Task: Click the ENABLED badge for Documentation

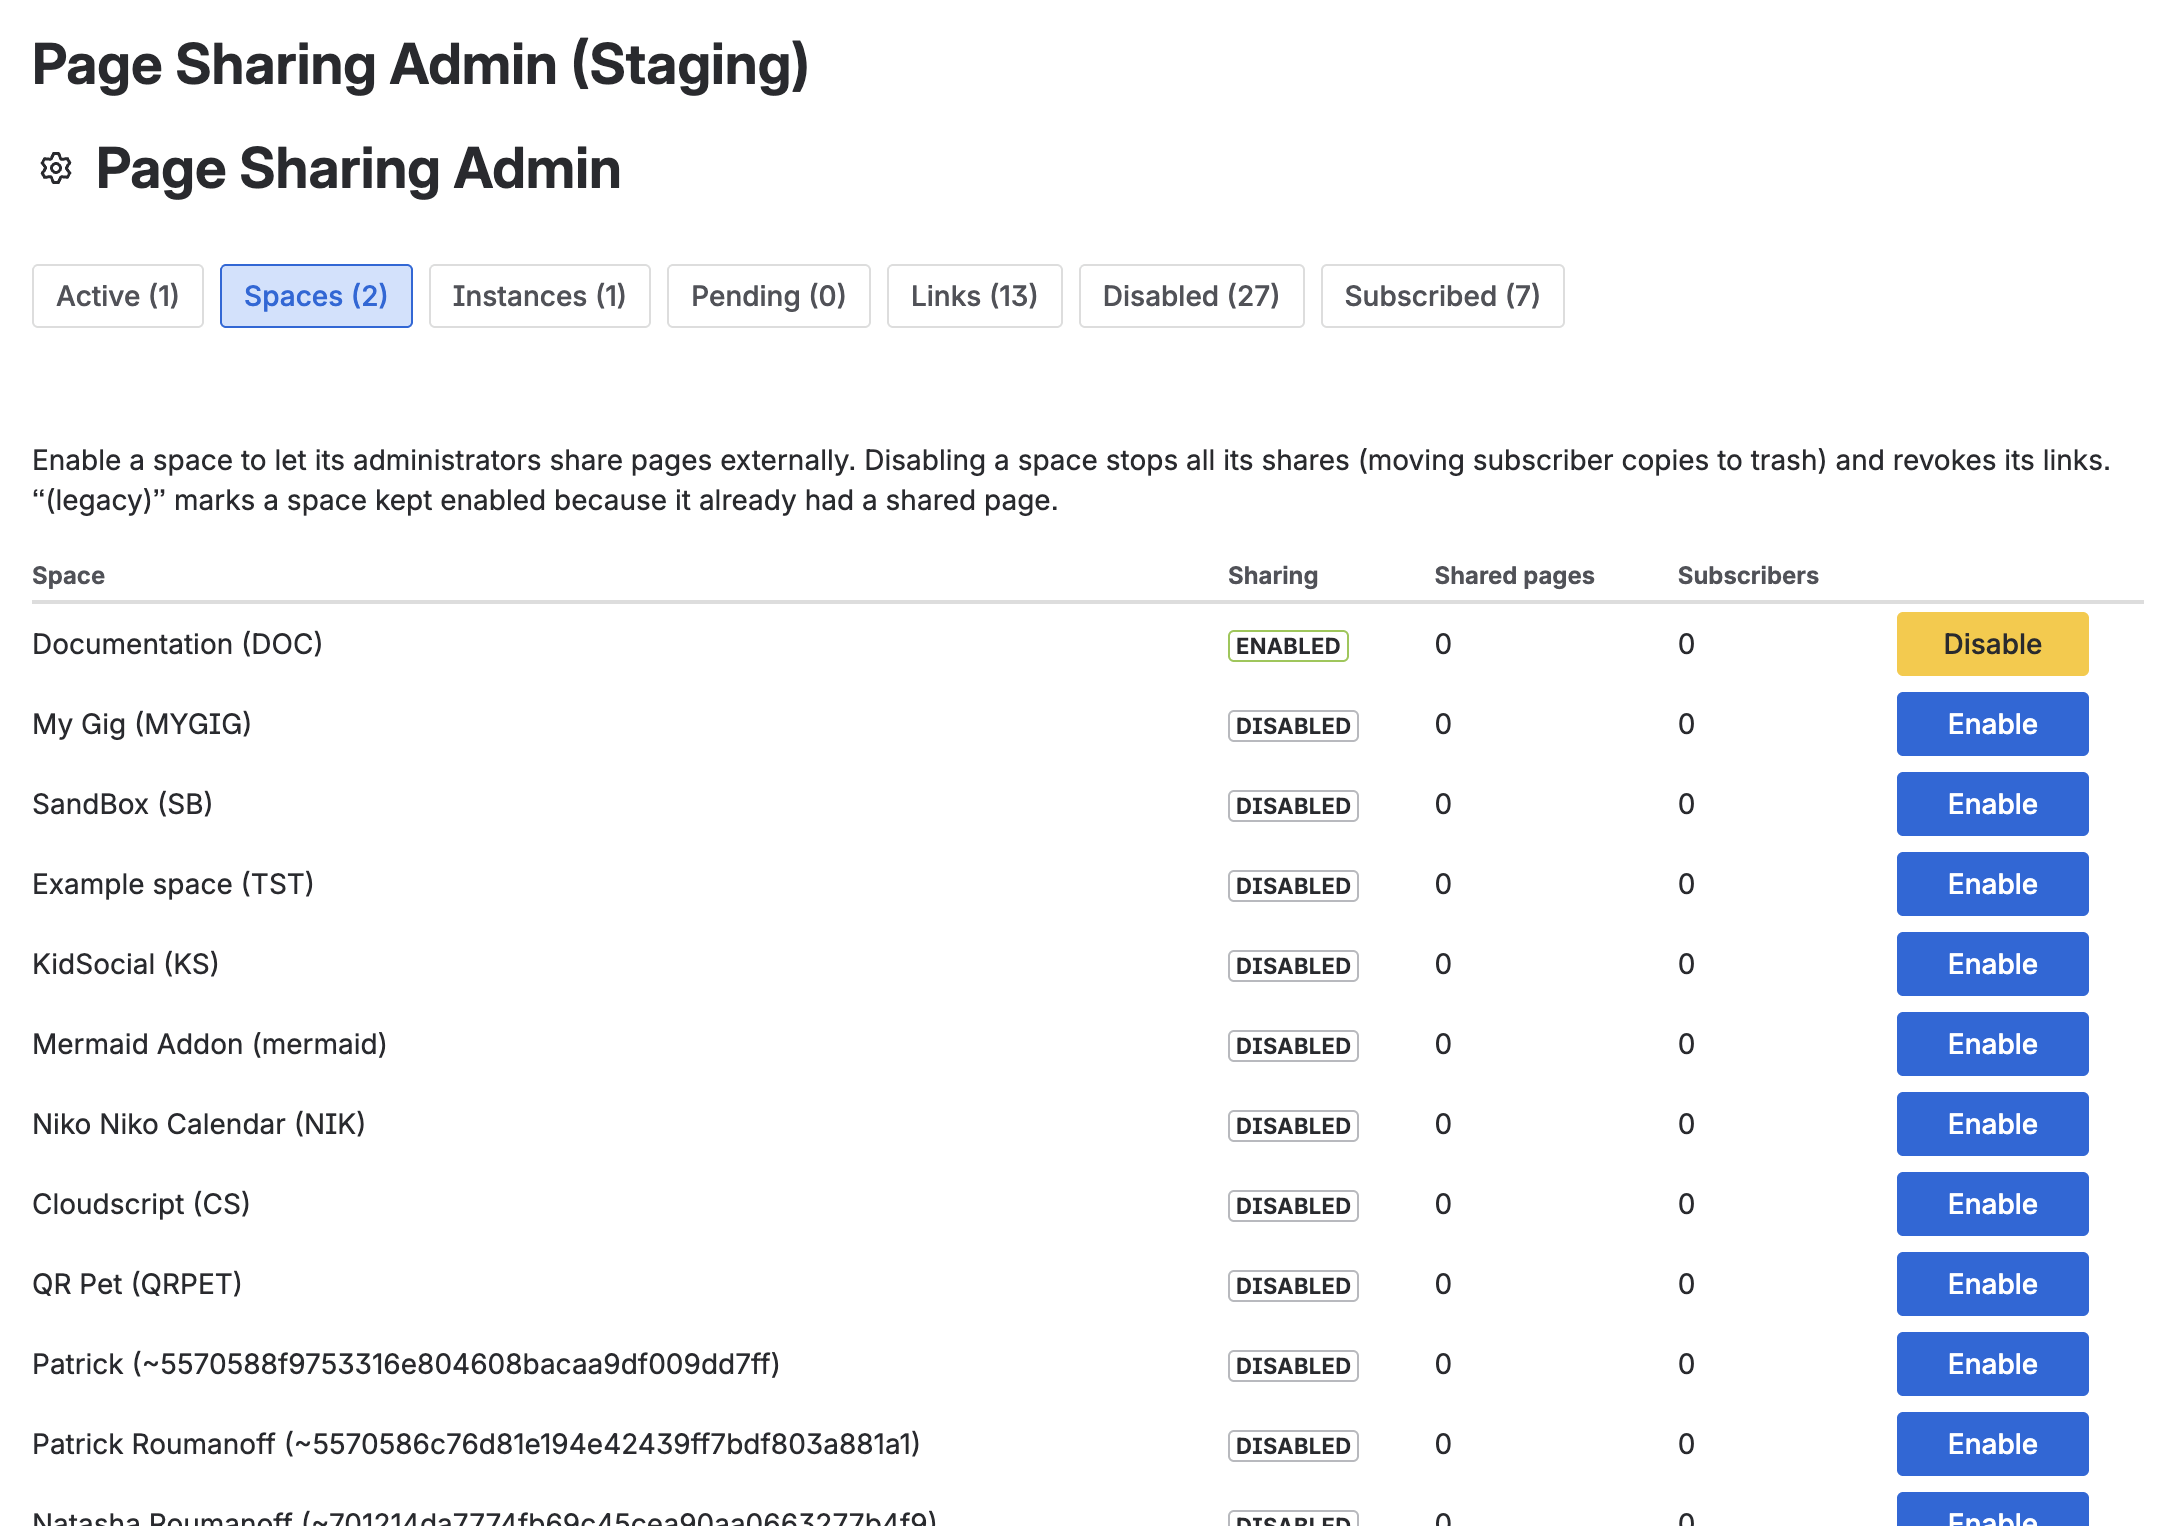Action: coord(1288,646)
